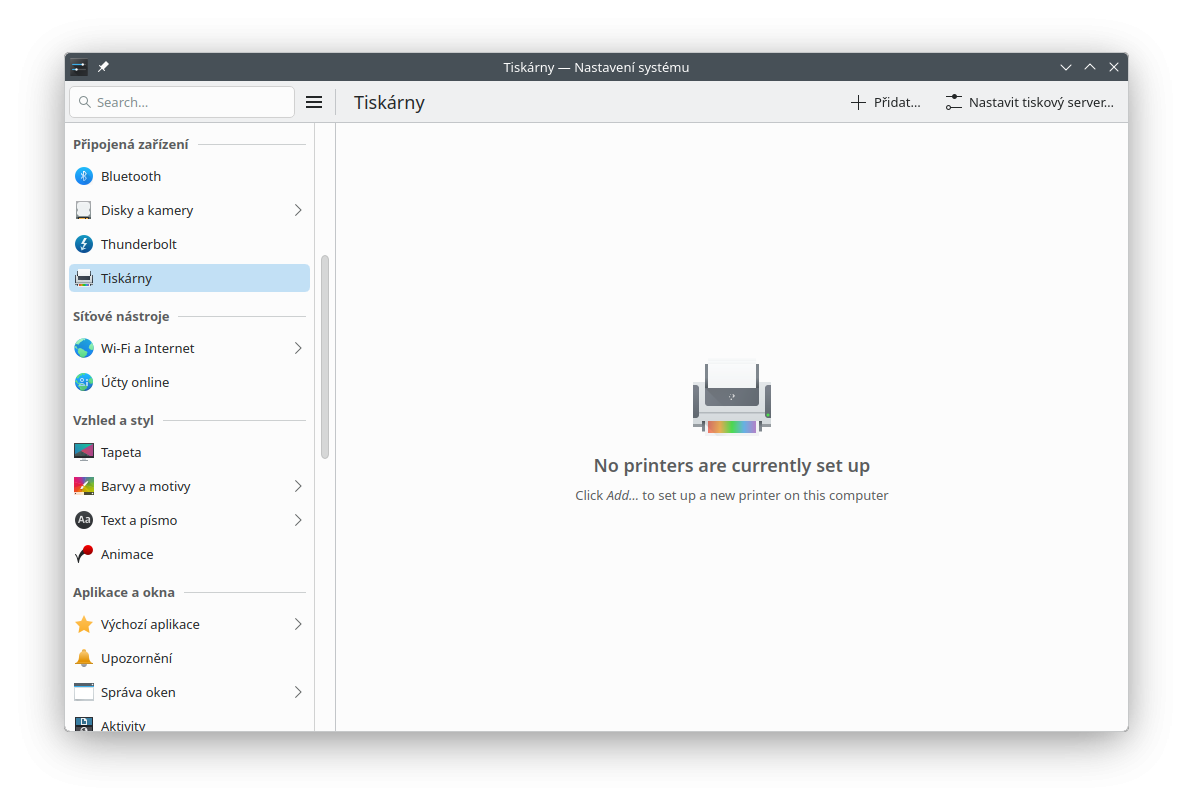1193x808 pixels.
Task: Click the Thunderbolt icon in sidebar
Action: 84,244
